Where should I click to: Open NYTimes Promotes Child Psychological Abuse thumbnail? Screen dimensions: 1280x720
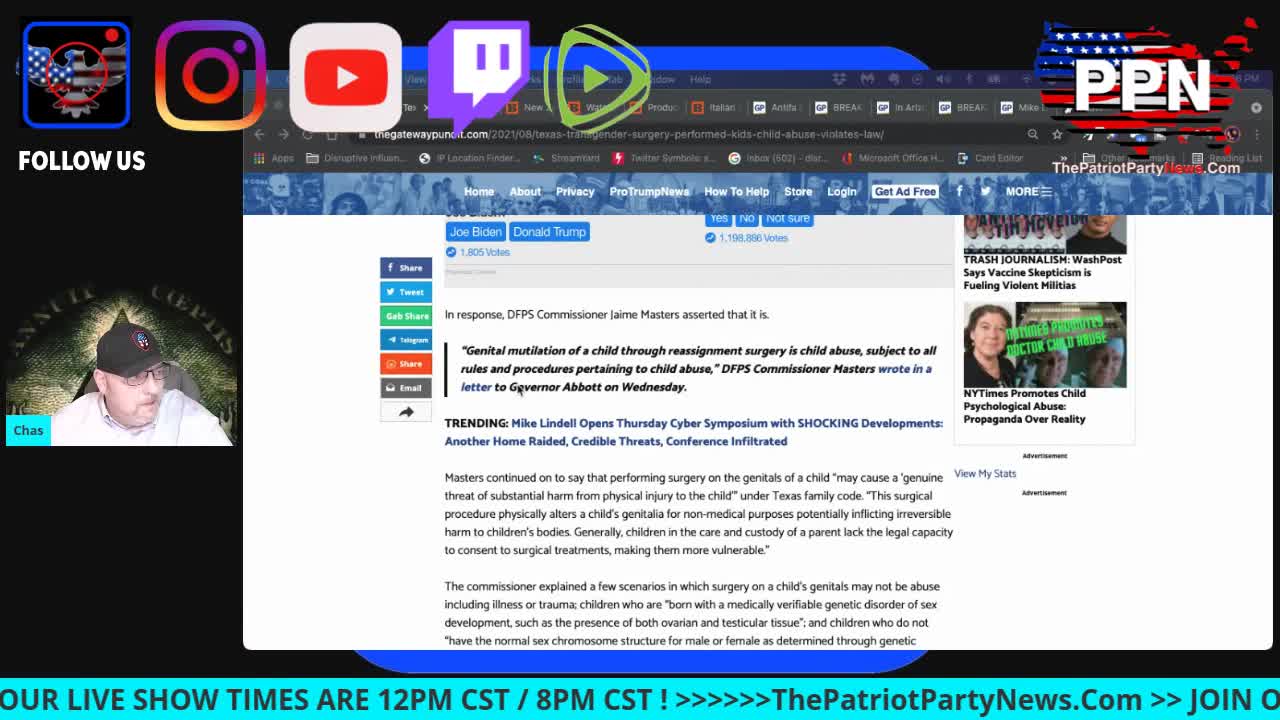[1045, 344]
